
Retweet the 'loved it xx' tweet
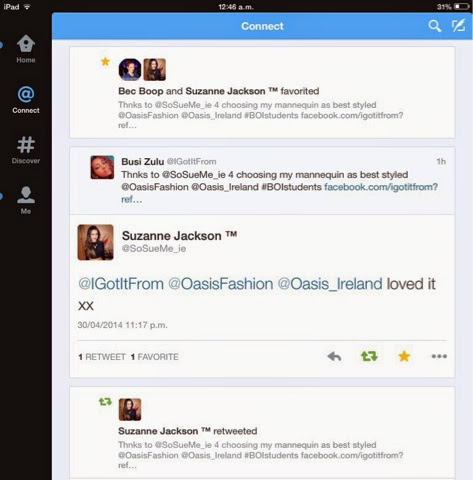(369, 356)
